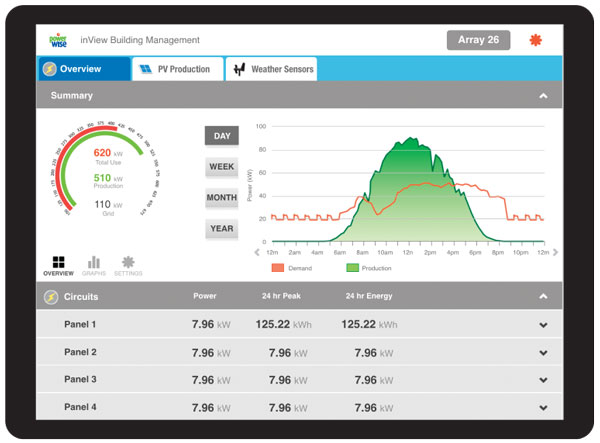
Task: Open settings via the orange gear icon
Action: tap(535, 40)
